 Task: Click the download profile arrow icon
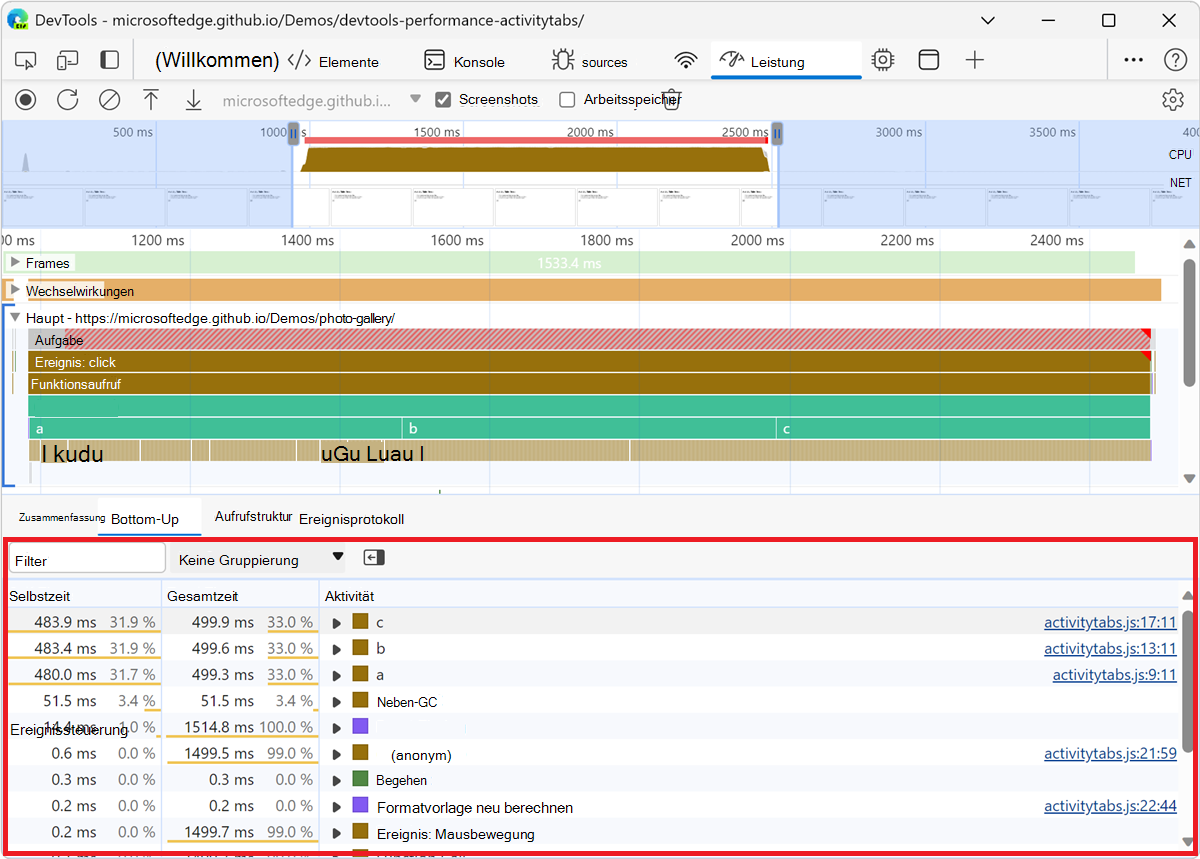[193, 99]
